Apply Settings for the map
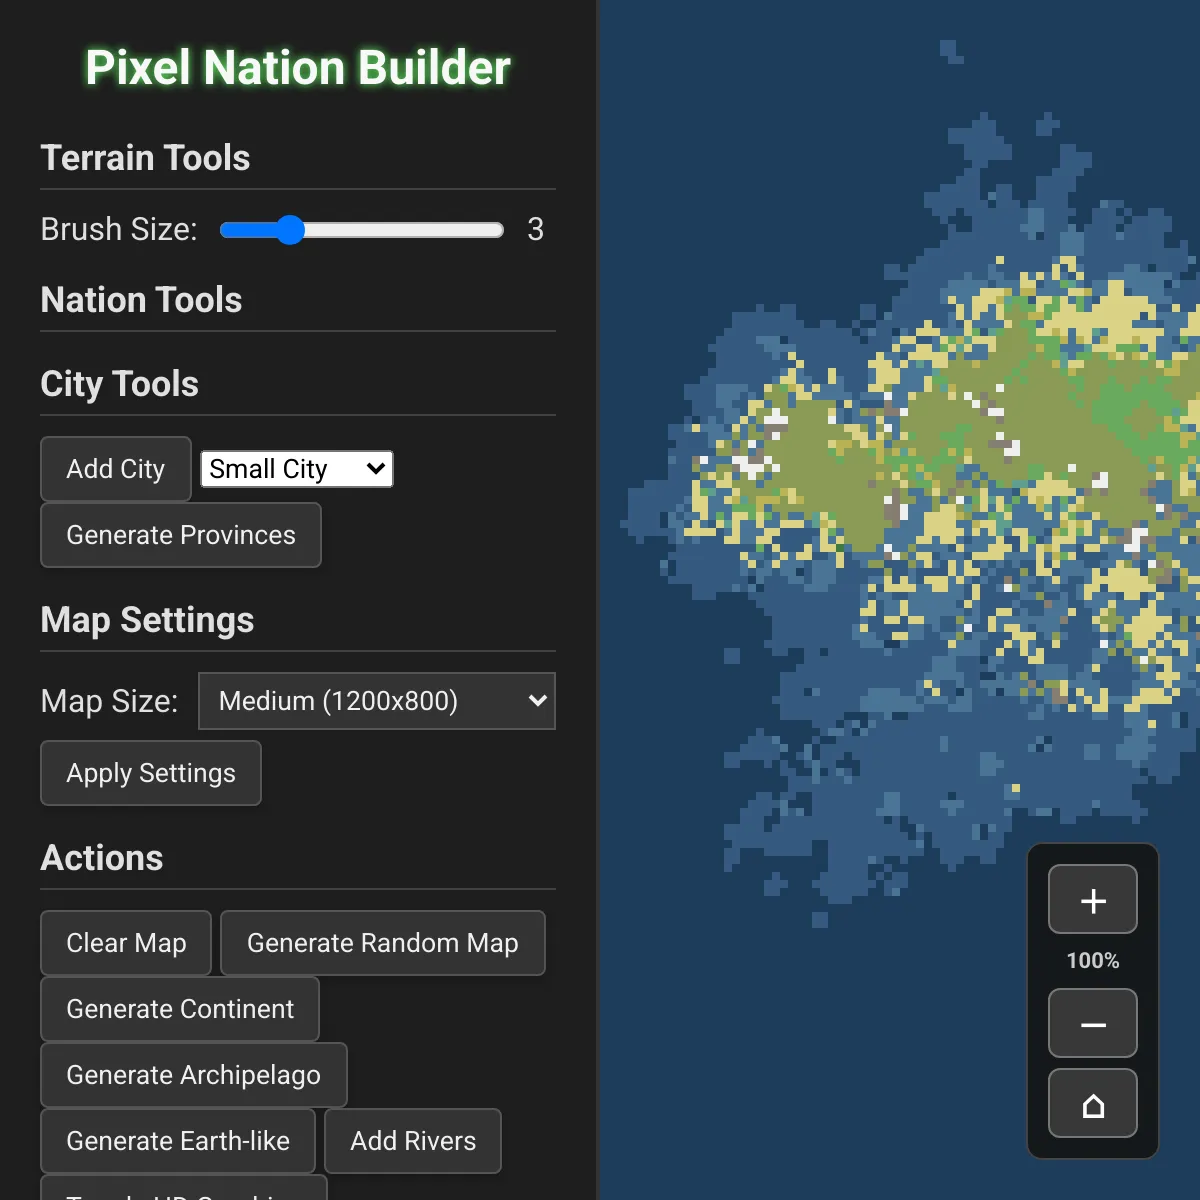1200x1200 pixels. 151,773
